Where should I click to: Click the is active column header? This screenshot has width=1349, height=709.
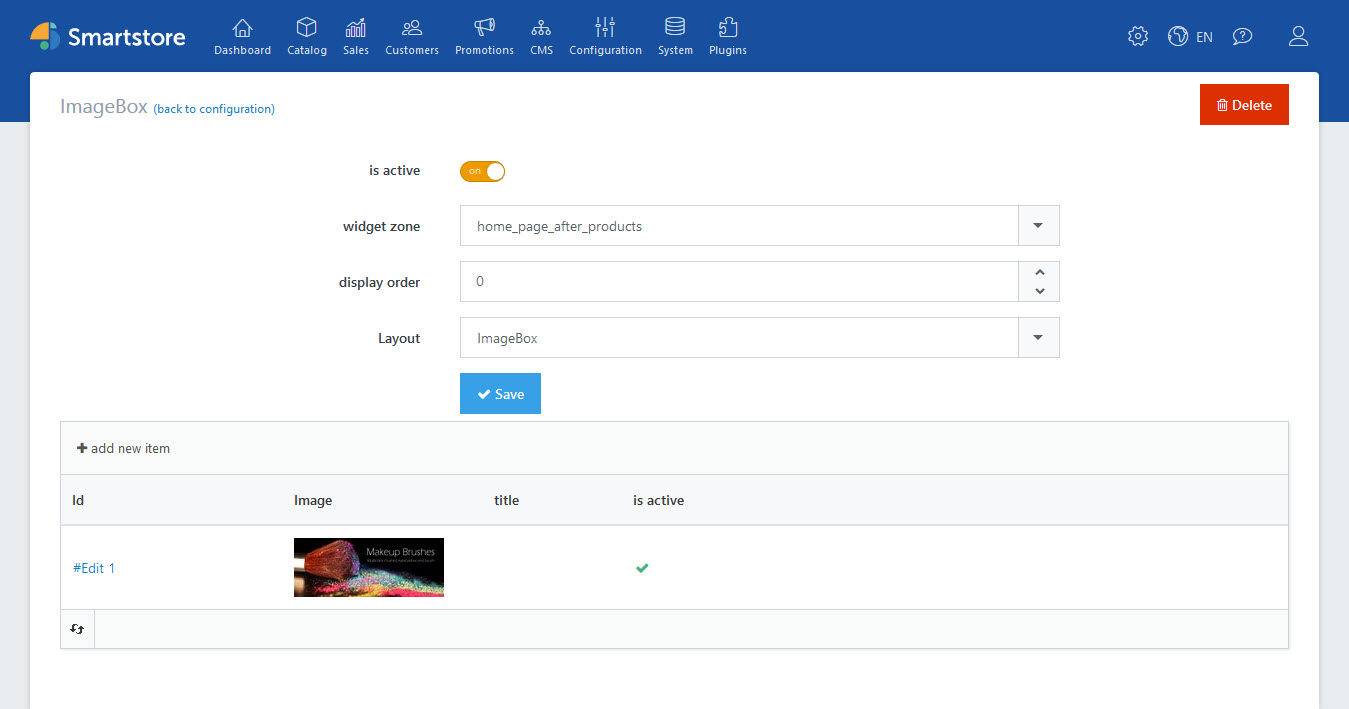pyautogui.click(x=658, y=500)
